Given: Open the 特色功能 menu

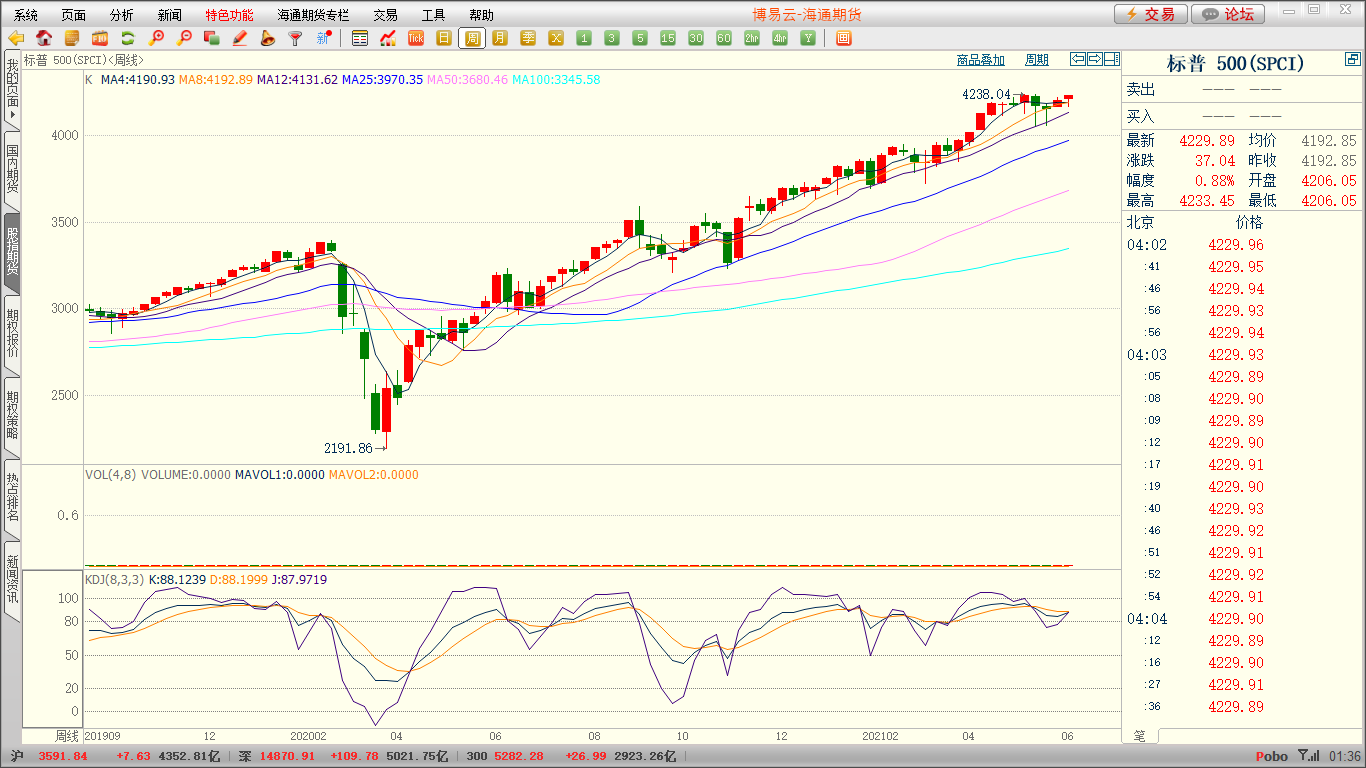Looking at the screenshot, I should coord(229,15).
